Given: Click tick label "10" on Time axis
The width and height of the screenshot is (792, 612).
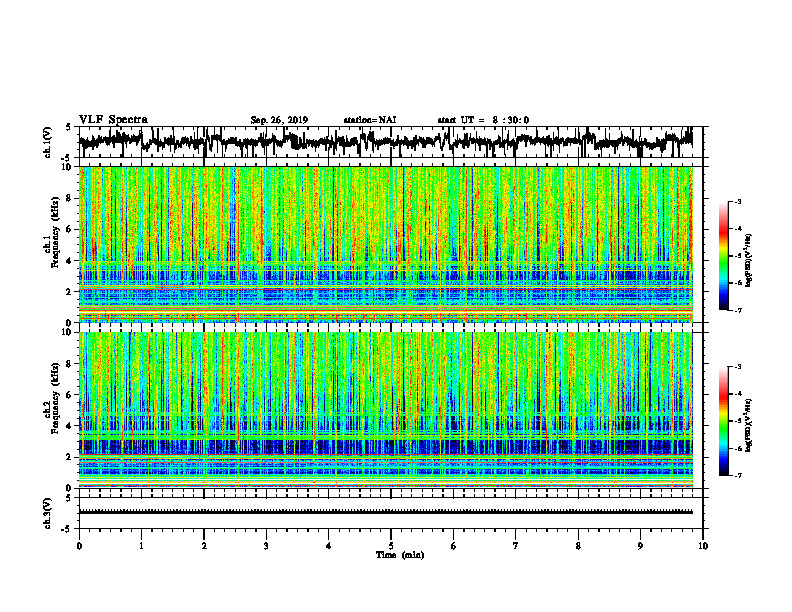Looking at the screenshot, I should [x=703, y=546].
